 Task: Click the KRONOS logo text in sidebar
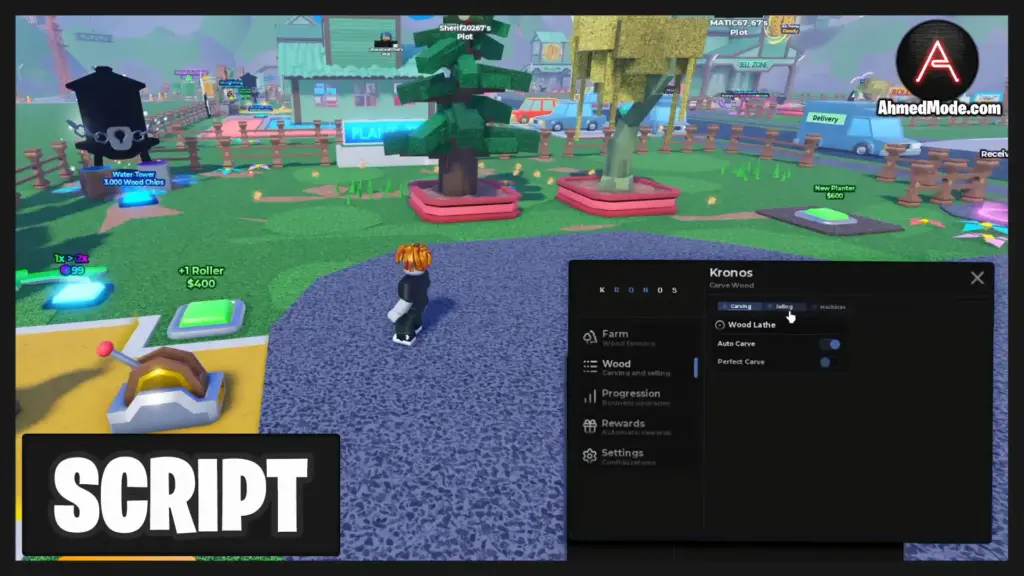(x=638, y=290)
